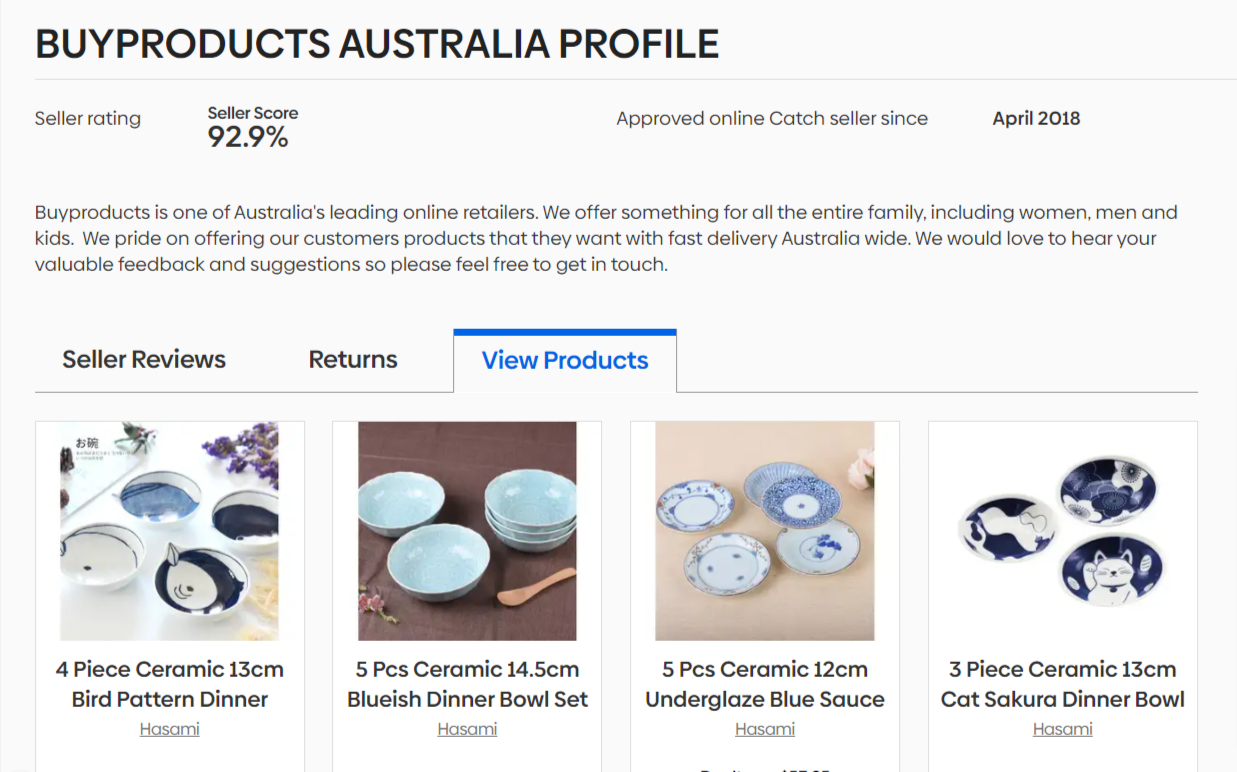Click the Buyproducts Australia Profile heading
1237x772 pixels.
click(377, 44)
